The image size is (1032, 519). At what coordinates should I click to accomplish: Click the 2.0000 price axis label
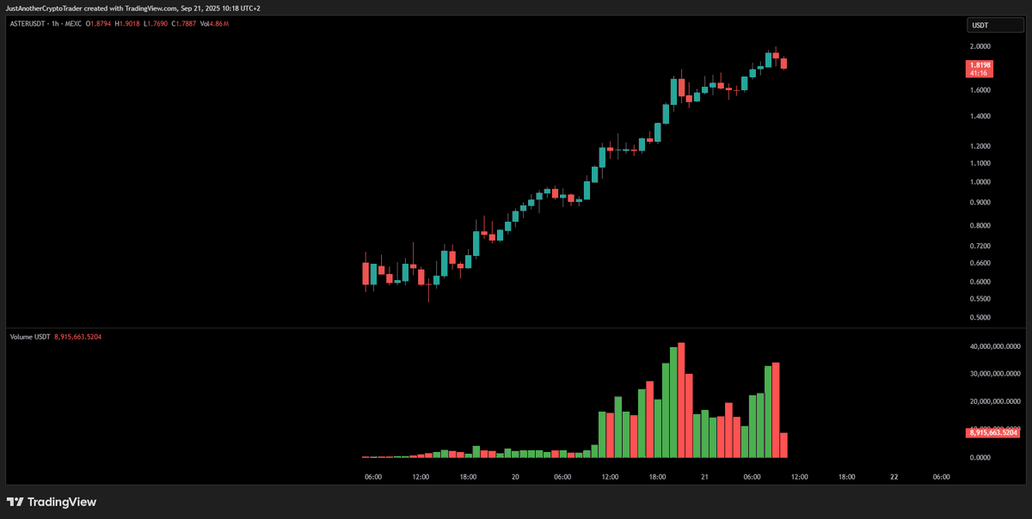tap(980, 47)
